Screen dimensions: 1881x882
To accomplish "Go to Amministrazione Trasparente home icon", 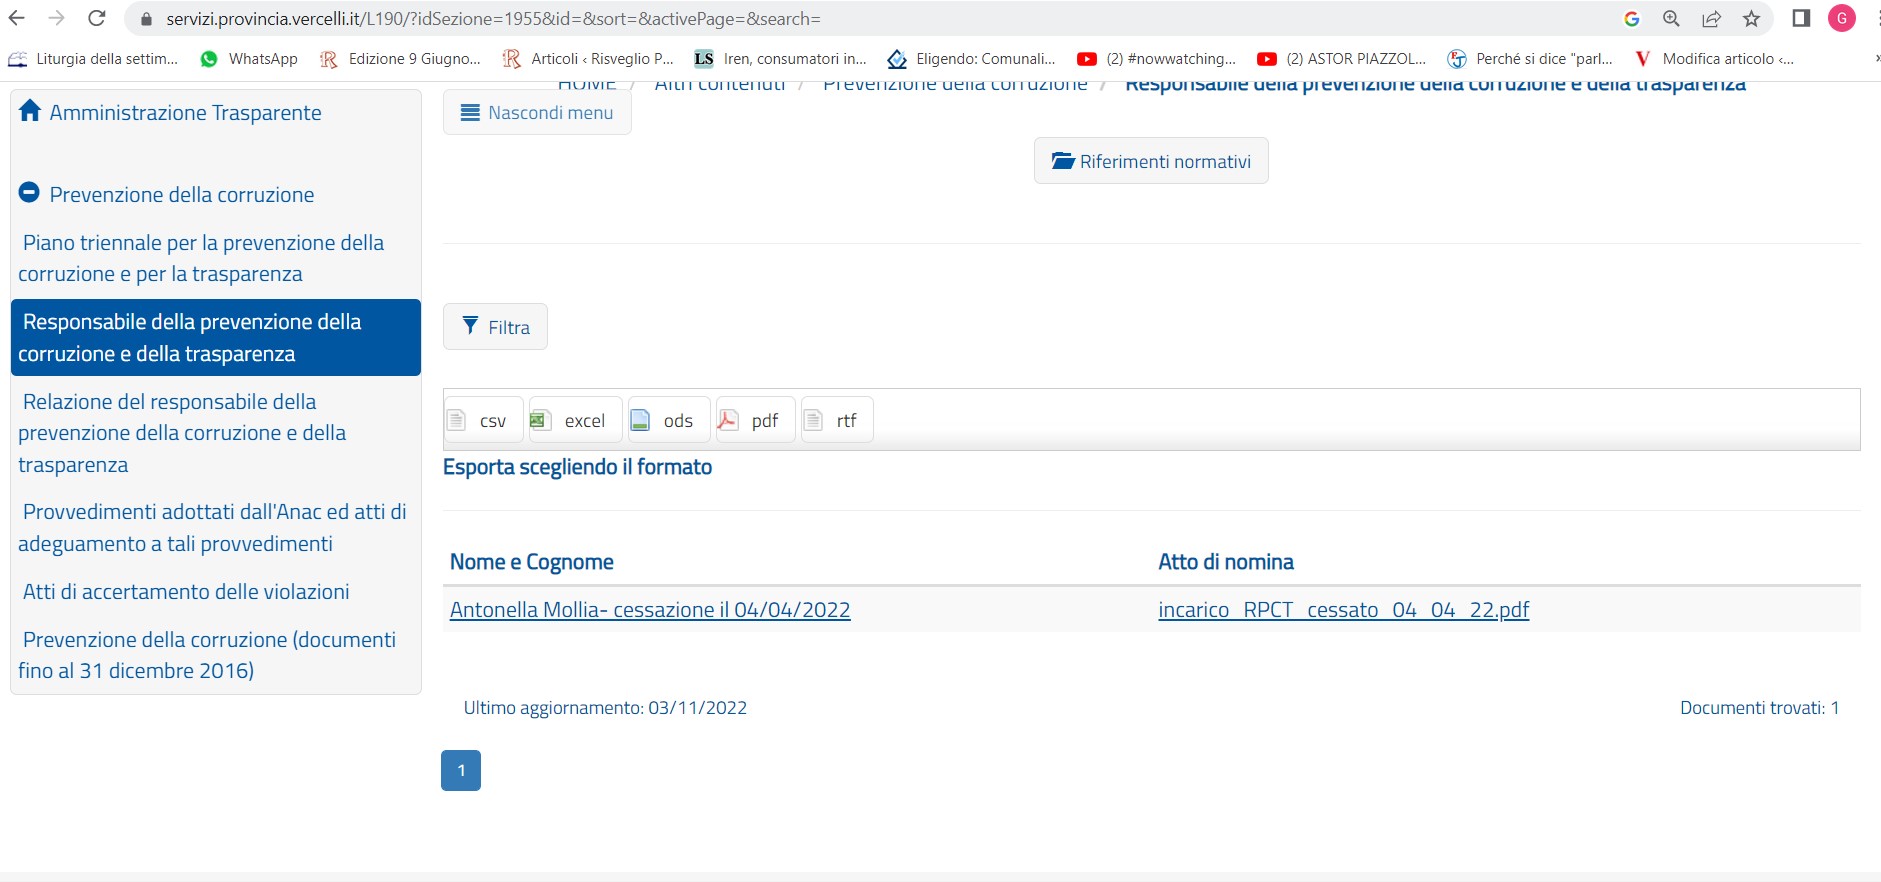I will pyautogui.click(x=30, y=111).
